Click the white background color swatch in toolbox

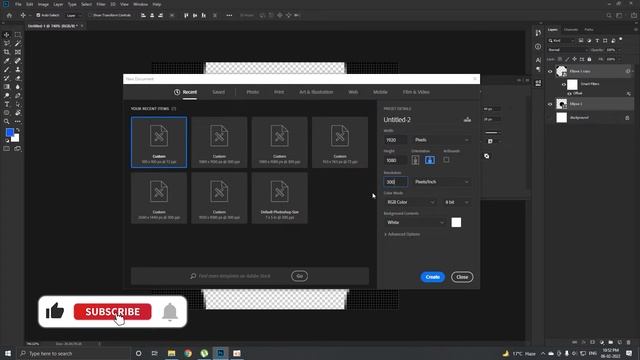(16, 139)
